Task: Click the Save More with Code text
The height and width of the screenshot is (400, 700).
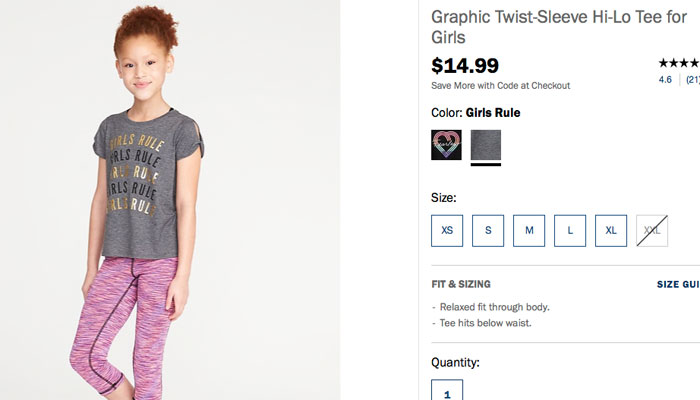Action: (x=501, y=86)
